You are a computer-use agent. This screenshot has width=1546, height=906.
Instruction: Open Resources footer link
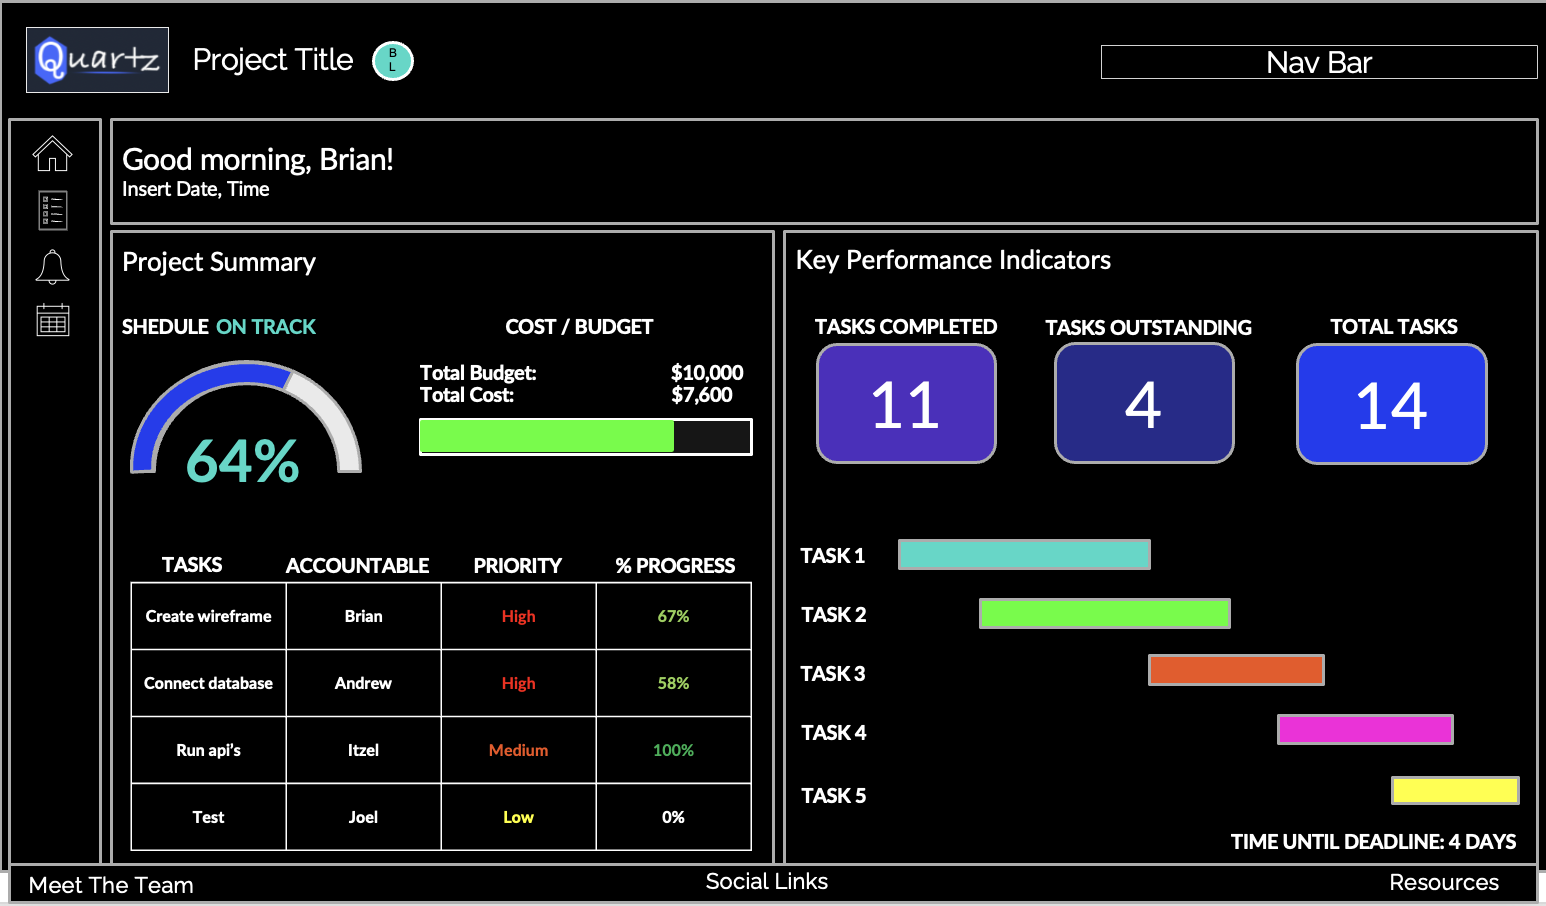pos(1444,882)
